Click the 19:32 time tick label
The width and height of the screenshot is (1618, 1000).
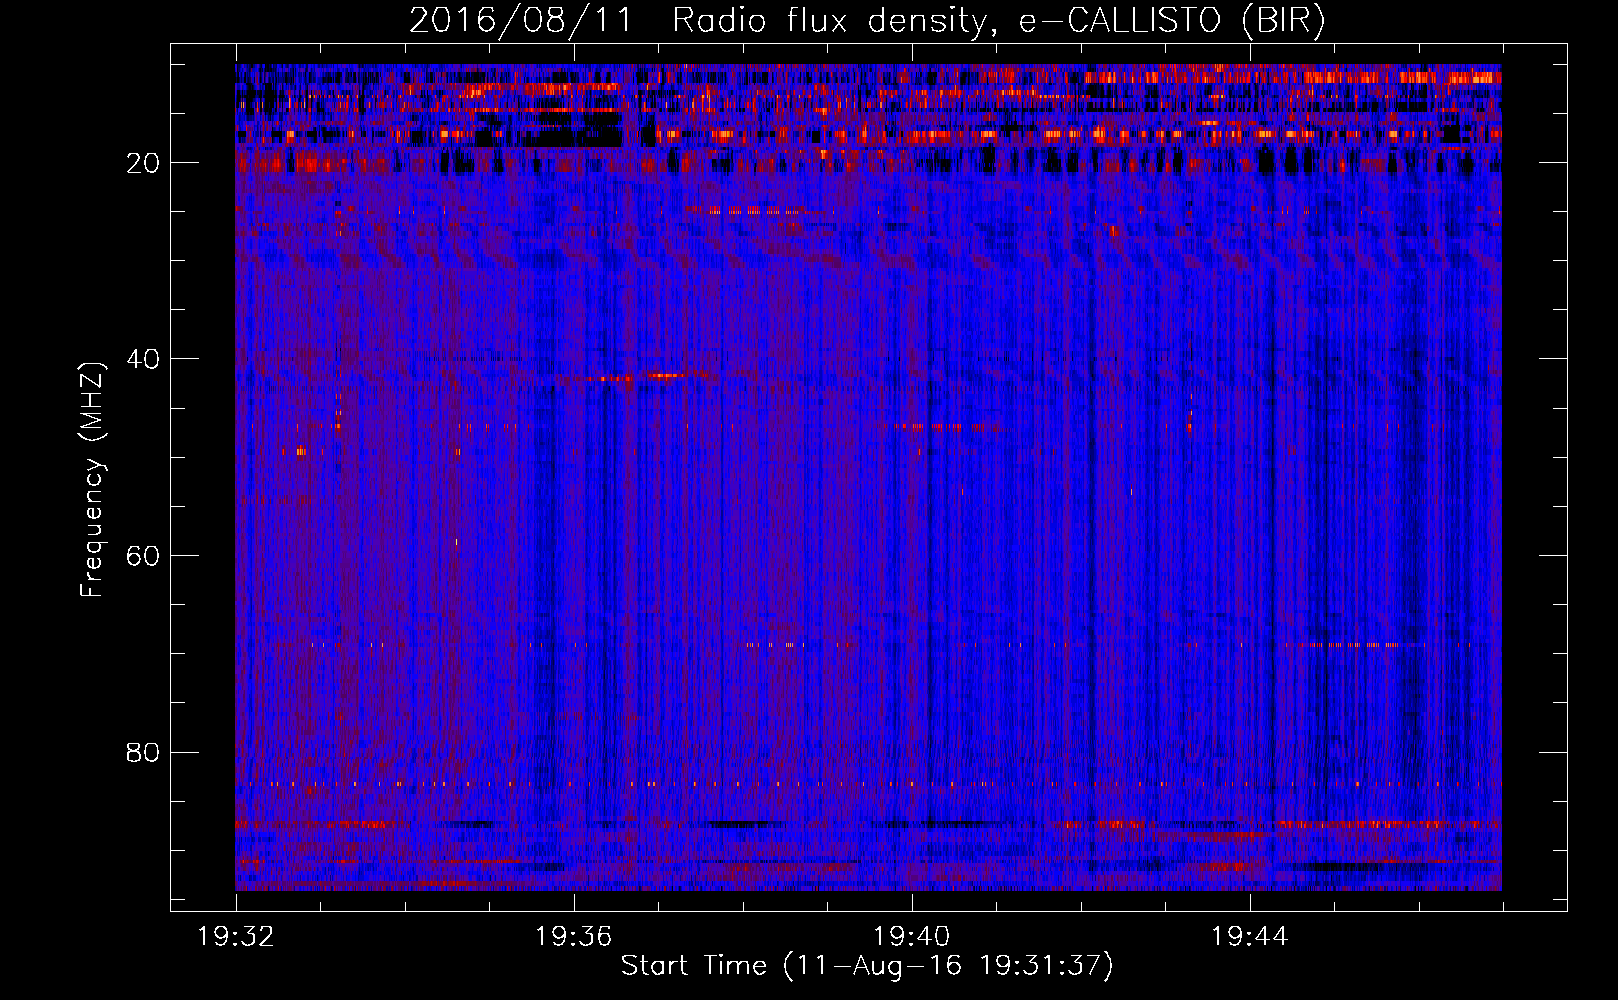pyautogui.click(x=236, y=937)
